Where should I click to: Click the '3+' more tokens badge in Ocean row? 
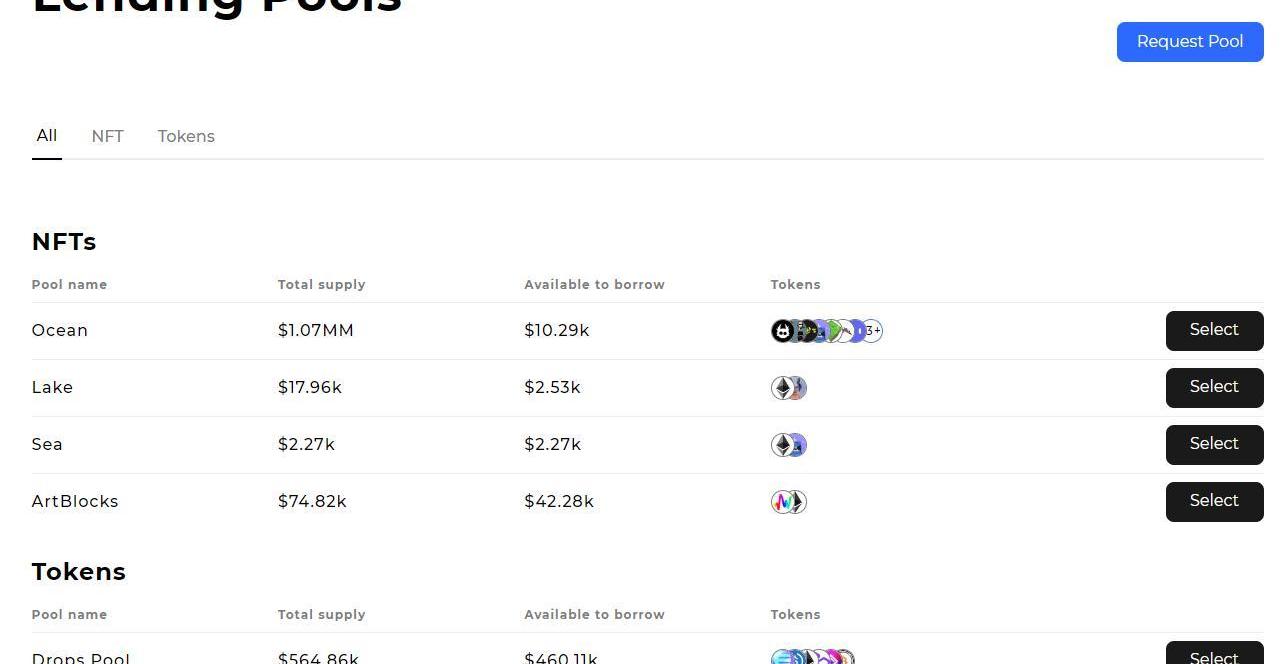point(873,331)
